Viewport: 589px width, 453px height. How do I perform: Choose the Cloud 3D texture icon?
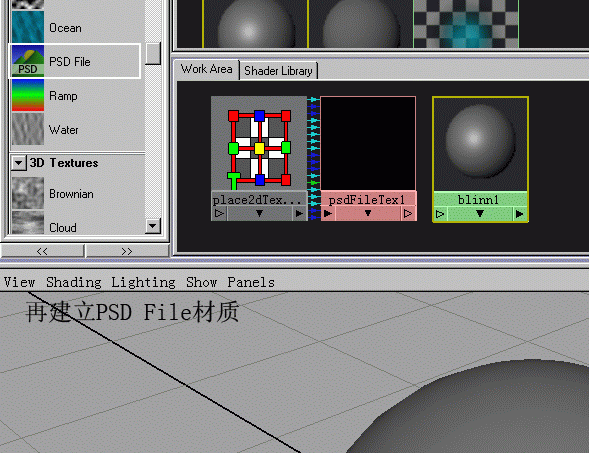28,222
